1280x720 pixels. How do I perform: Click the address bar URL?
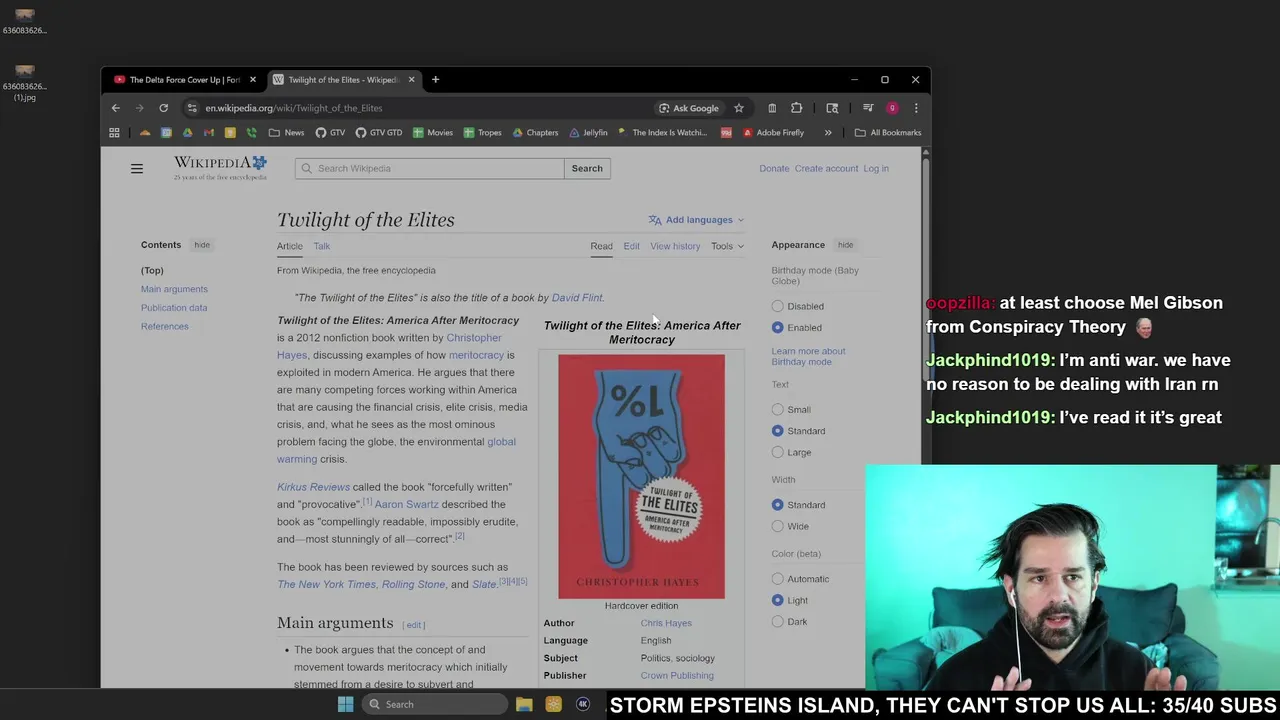[294, 108]
